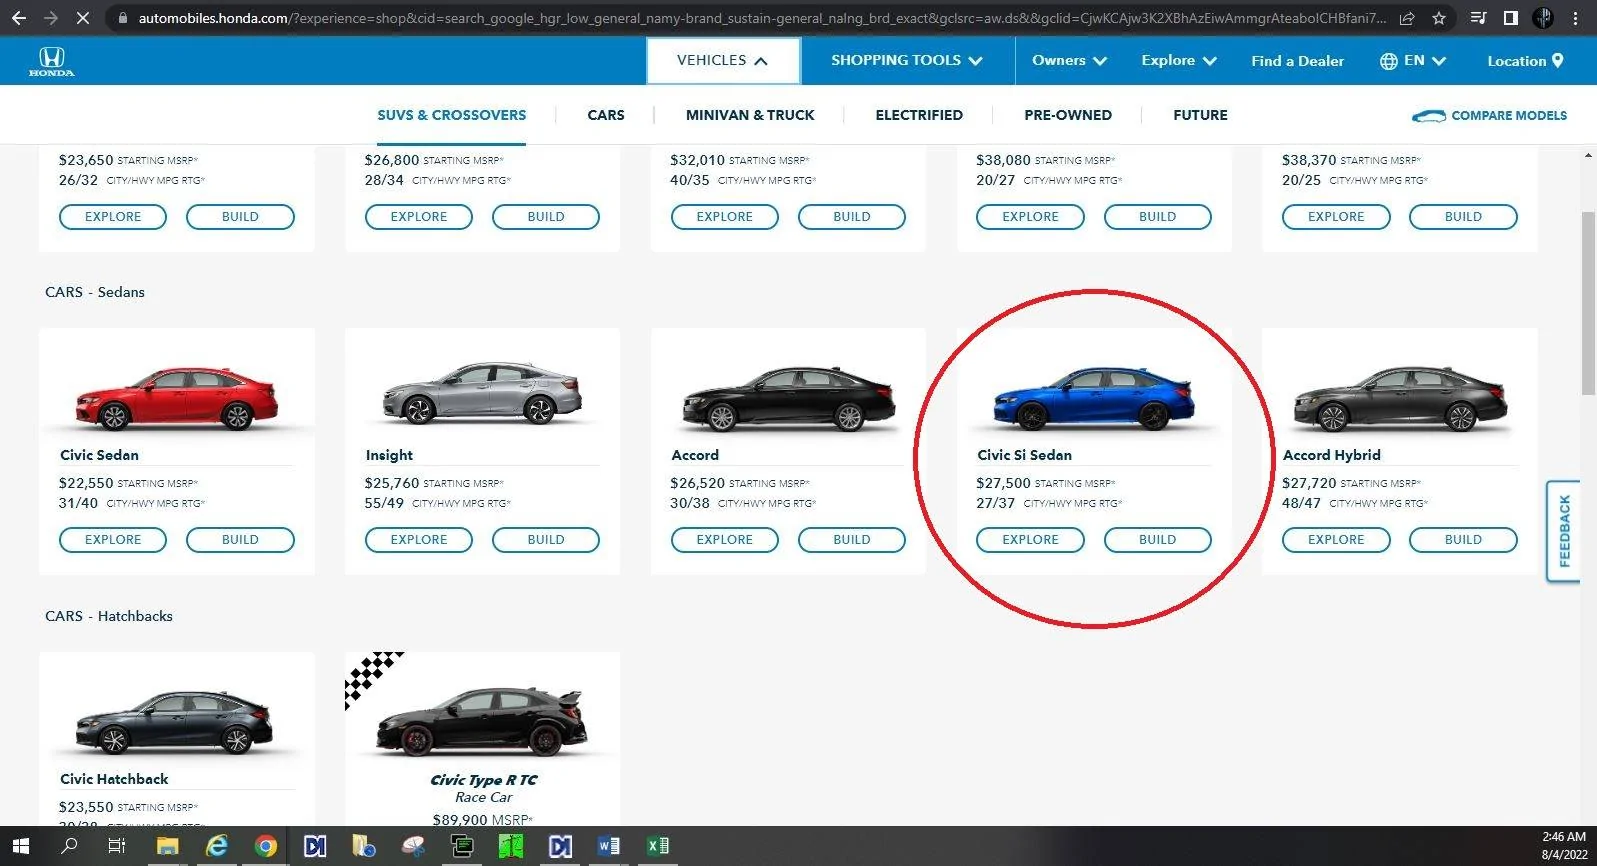Screen dimensions: 1597x866
Task: Launch Internet Explorer from the taskbar
Action: point(216,846)
